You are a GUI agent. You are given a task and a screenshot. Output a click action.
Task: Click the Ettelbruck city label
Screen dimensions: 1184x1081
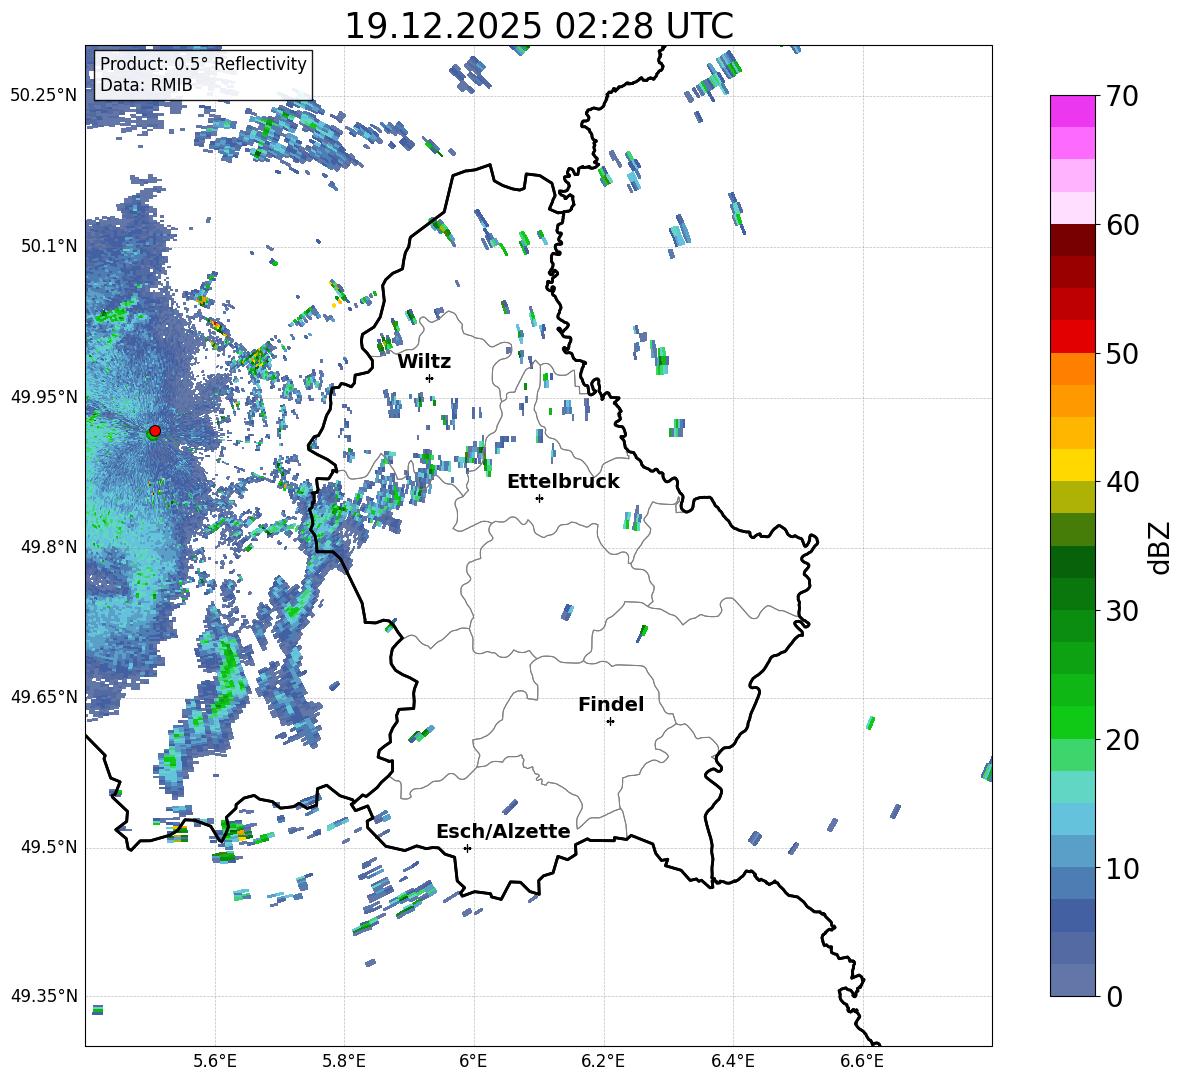pos(563,482)
